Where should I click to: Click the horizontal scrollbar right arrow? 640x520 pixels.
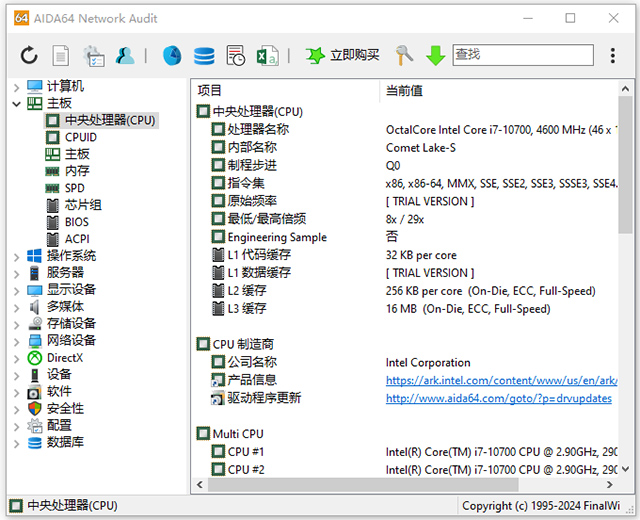tap(610, 484)
